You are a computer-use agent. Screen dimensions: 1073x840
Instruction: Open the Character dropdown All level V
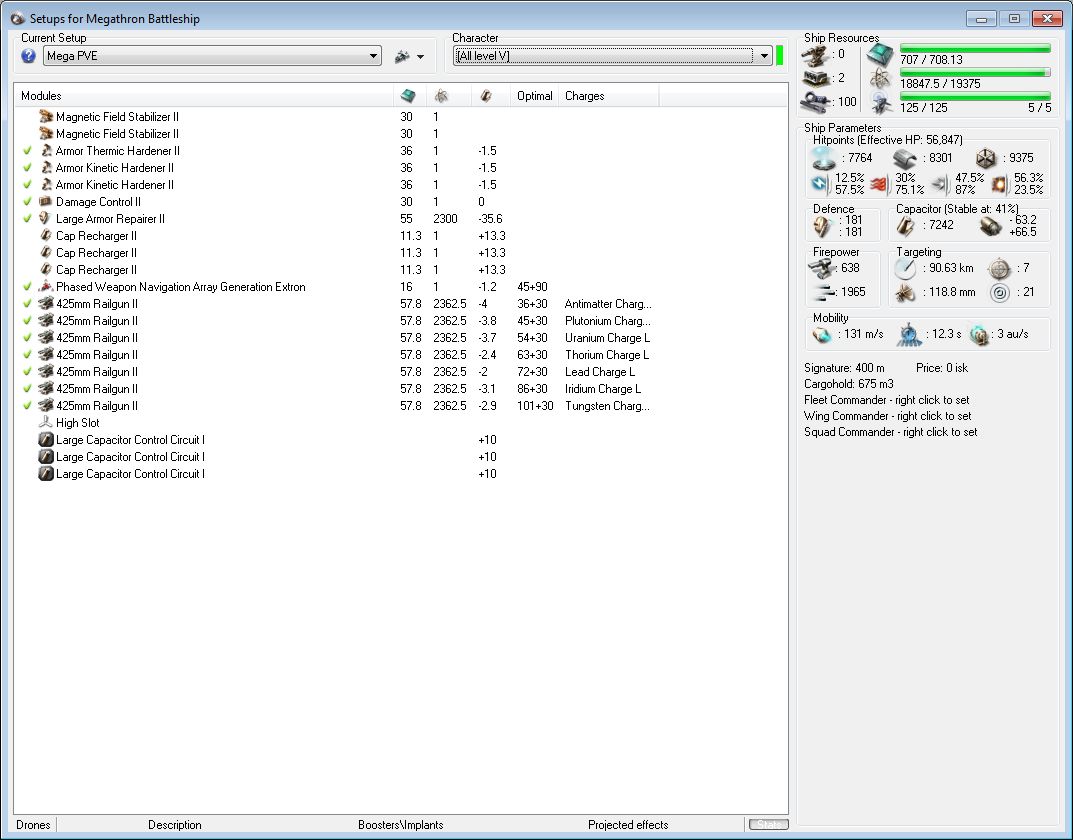point(613,56)
